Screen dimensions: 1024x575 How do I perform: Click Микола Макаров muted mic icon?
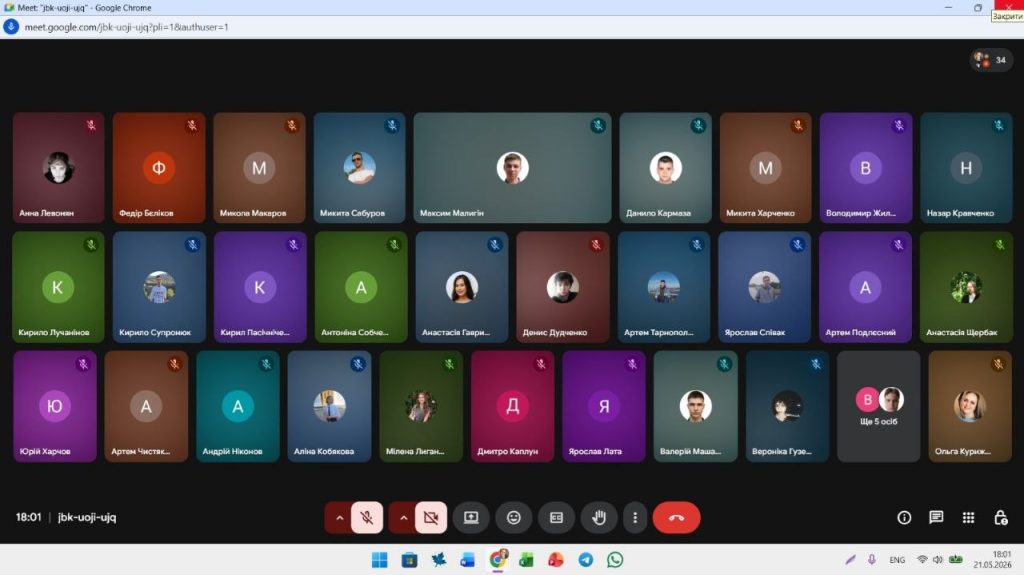point(292,125)
